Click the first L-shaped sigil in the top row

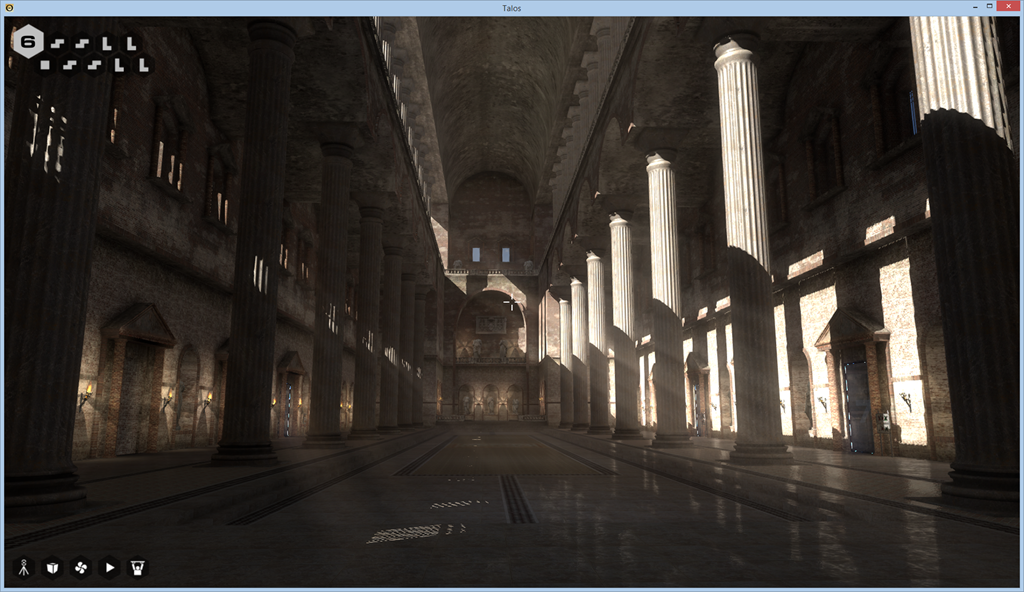coord(107,45)
